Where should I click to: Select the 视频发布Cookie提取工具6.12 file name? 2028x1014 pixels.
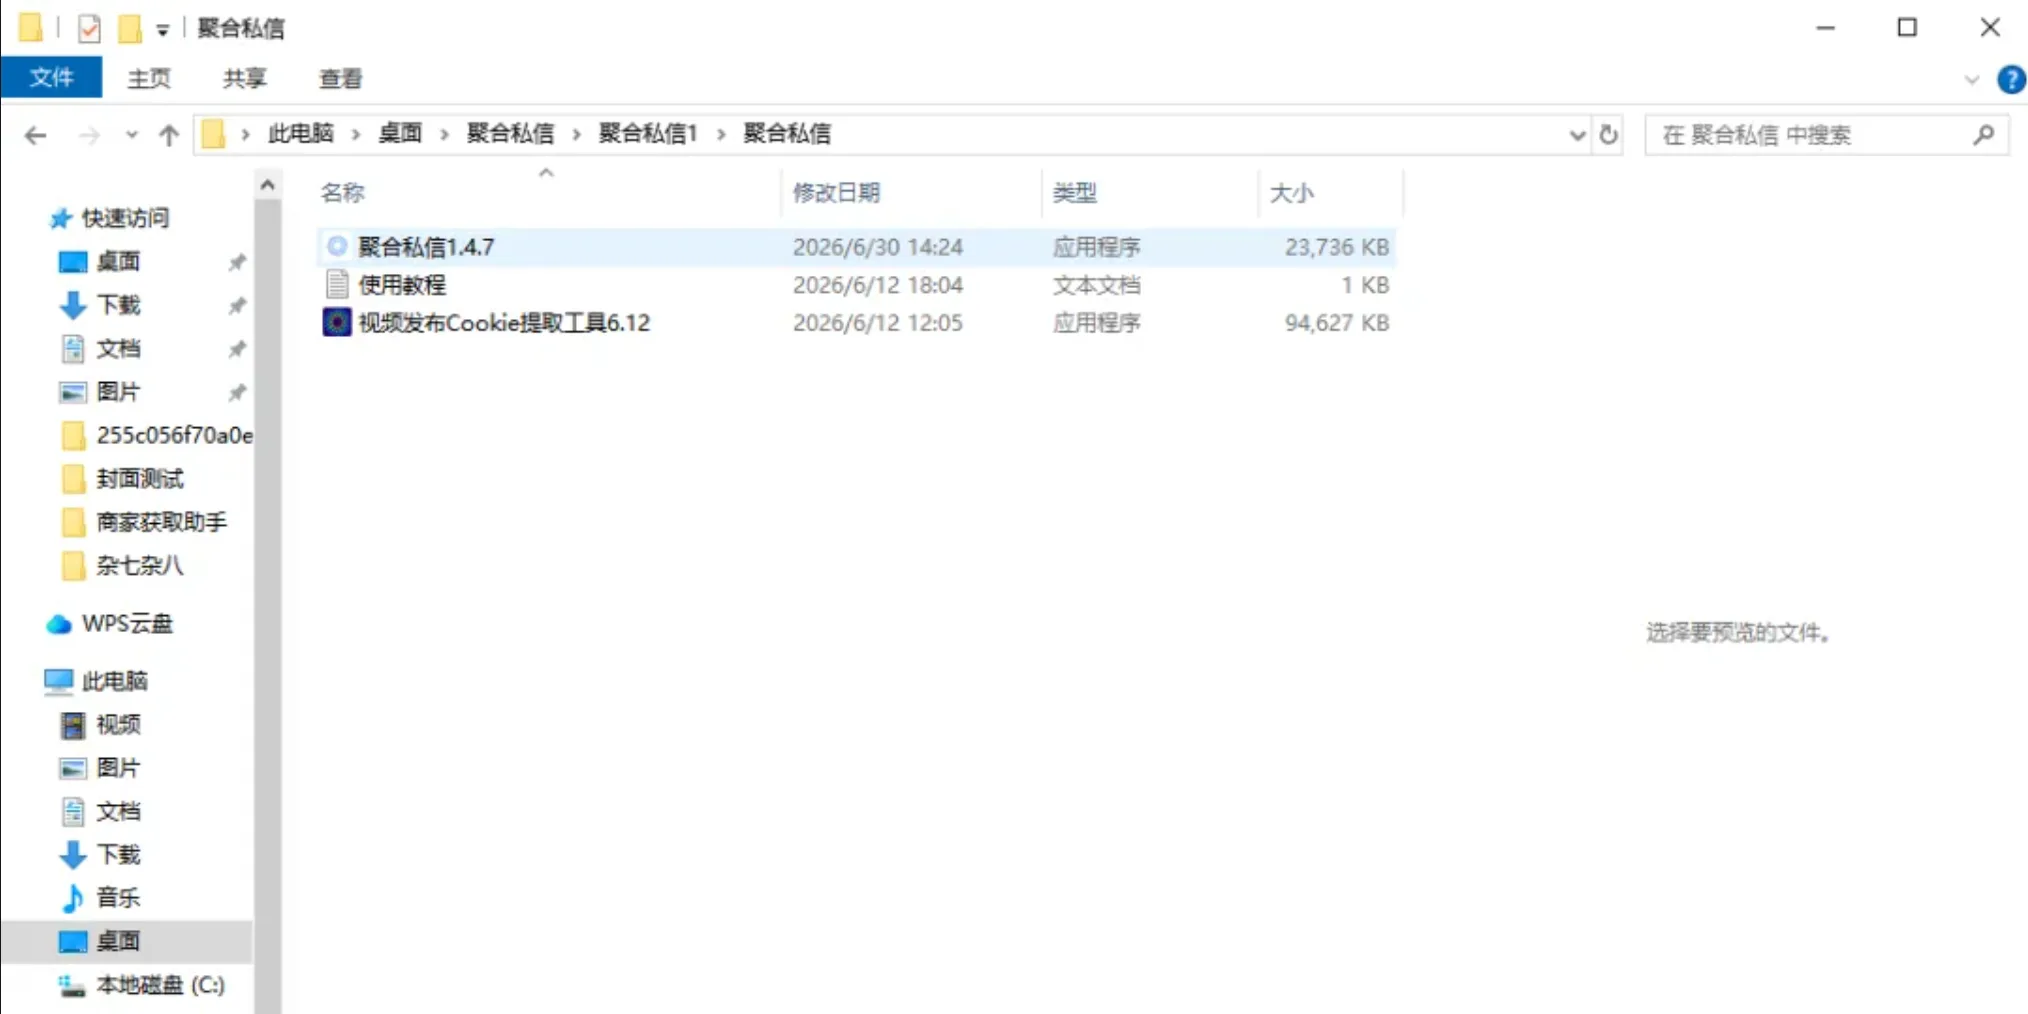(504, 322)
